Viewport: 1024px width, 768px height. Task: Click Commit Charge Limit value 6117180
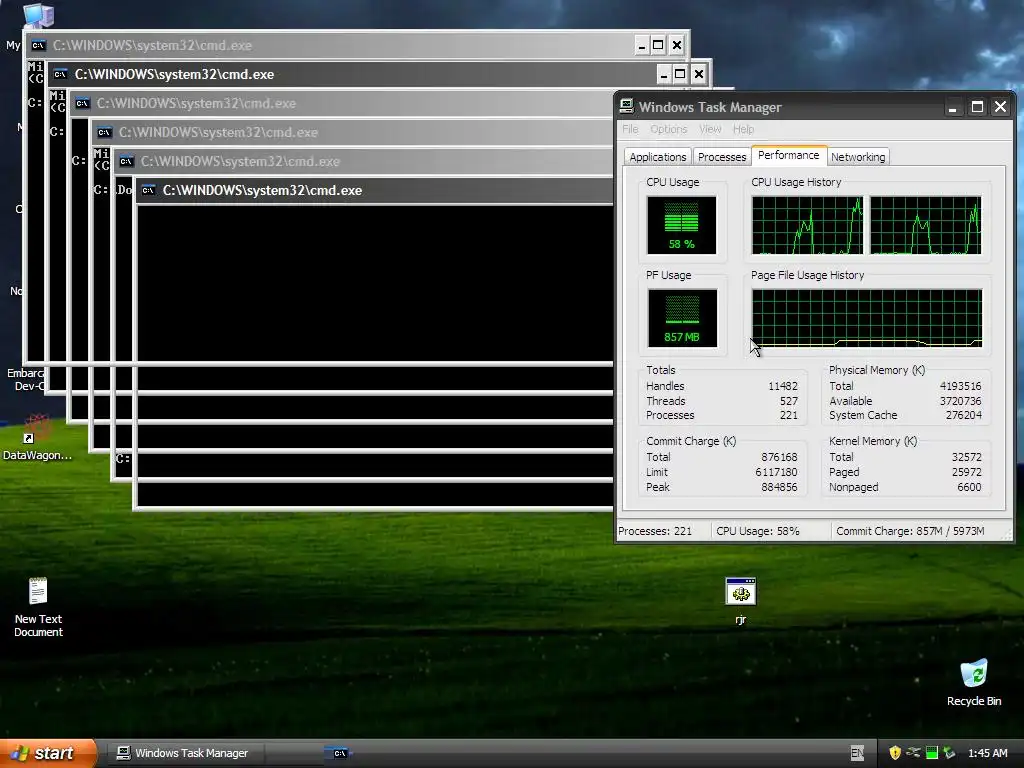[x=776, y=472]
